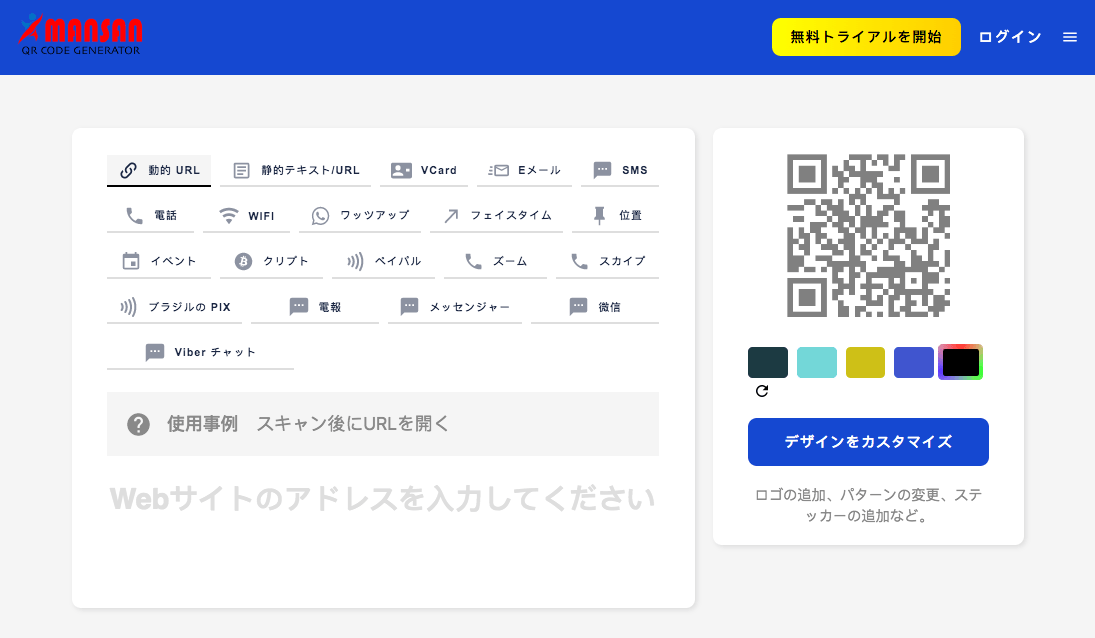This screenshot has width=1095, height=638.
Task: Click the arrow icon beside フェイスタイム
Action: (451, 216)
